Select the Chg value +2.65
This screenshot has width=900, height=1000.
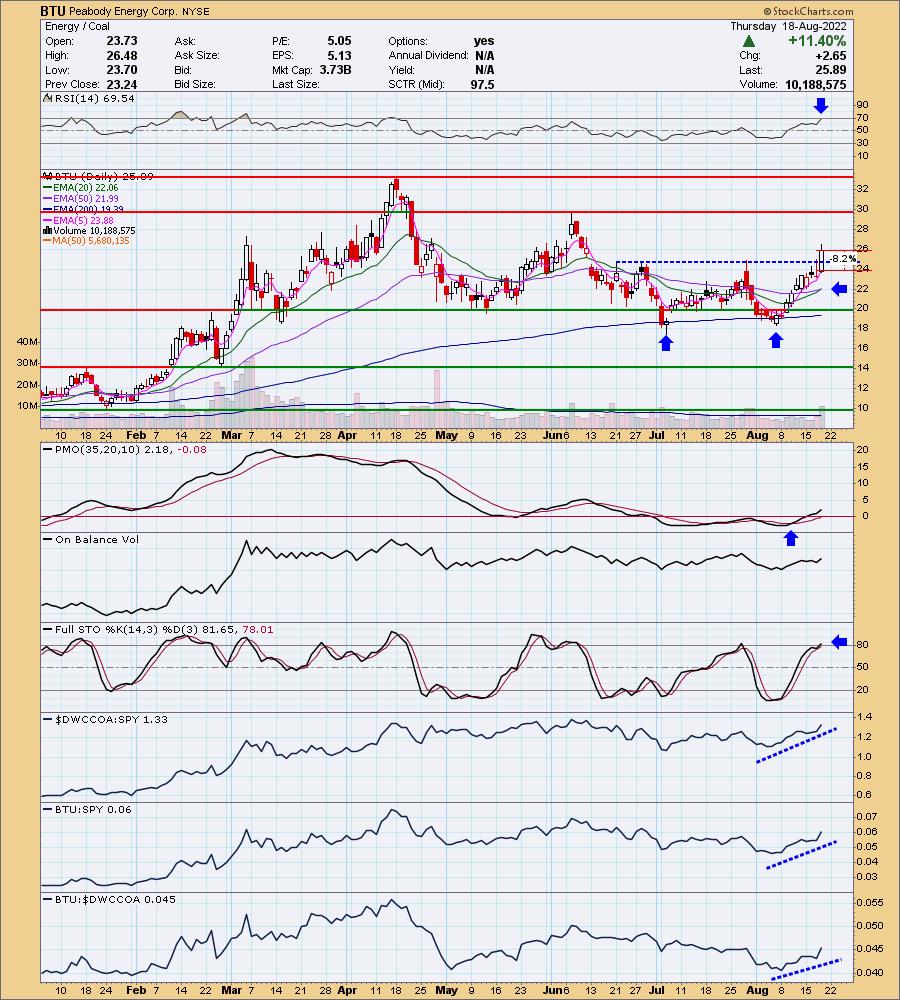[831, 55]
